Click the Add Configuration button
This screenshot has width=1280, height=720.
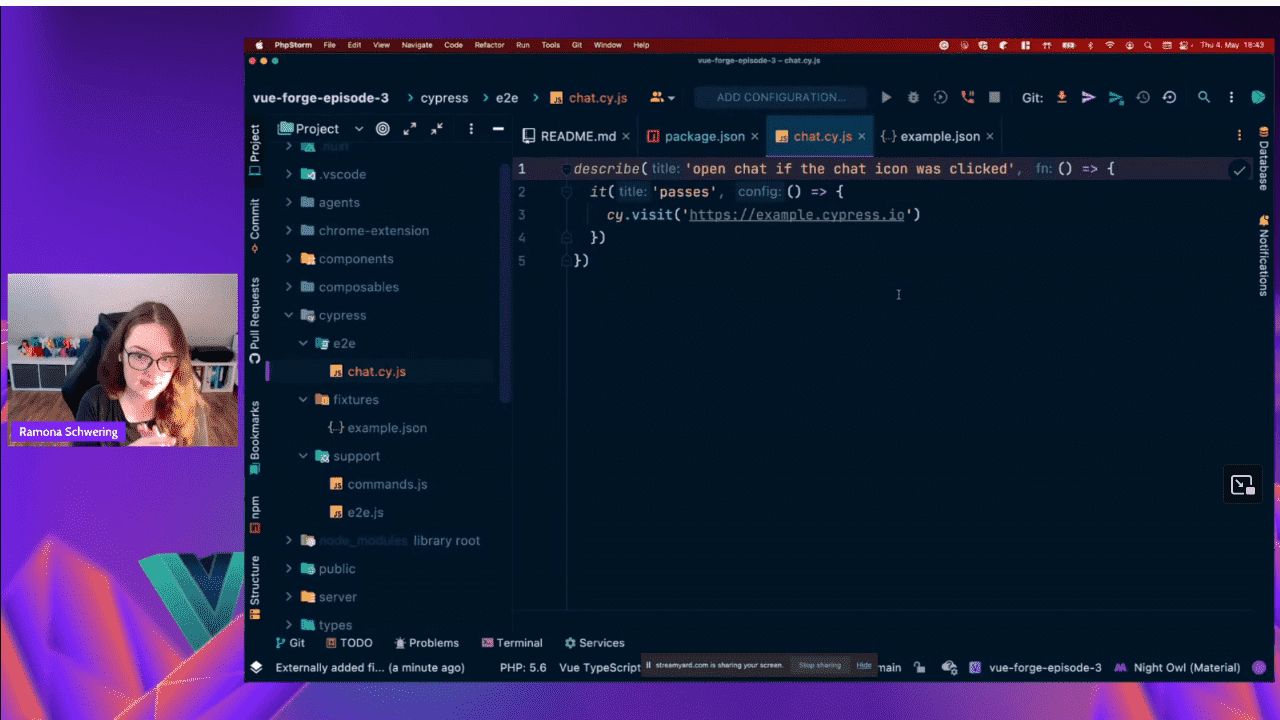[780, 98]
